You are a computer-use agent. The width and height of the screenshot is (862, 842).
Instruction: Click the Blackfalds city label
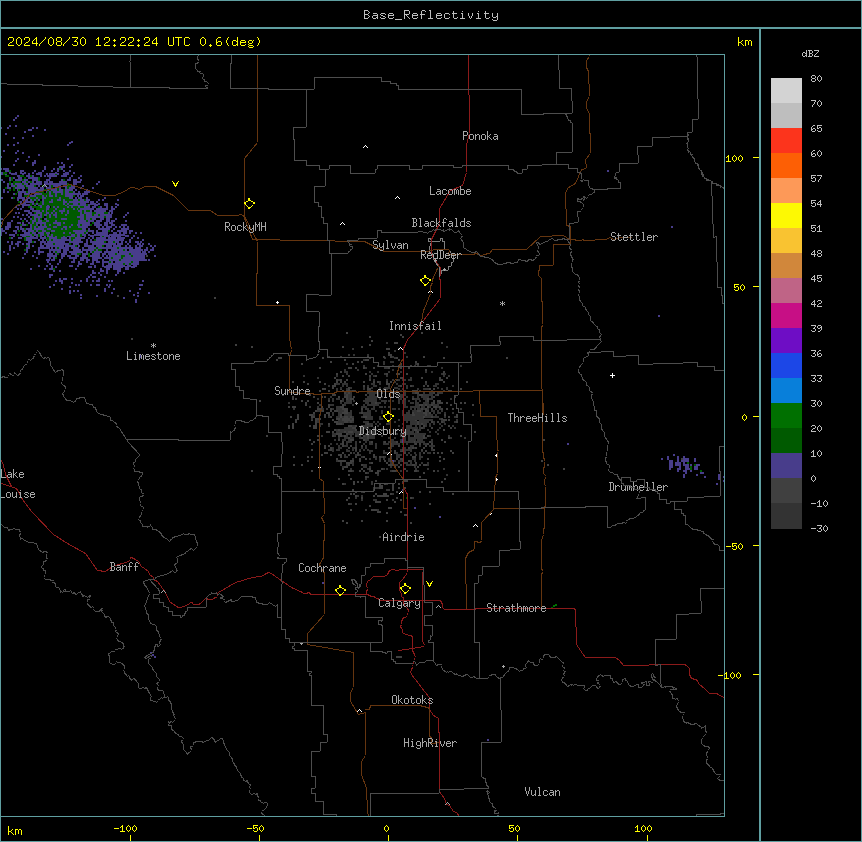coord(441,223)
